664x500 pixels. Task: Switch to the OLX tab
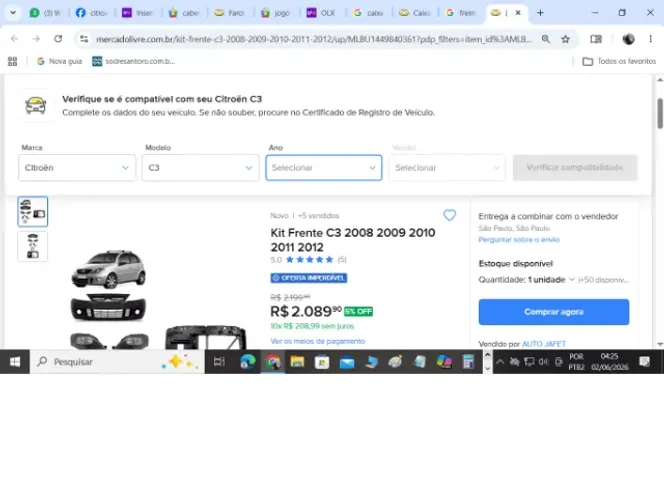pos(321,13)
